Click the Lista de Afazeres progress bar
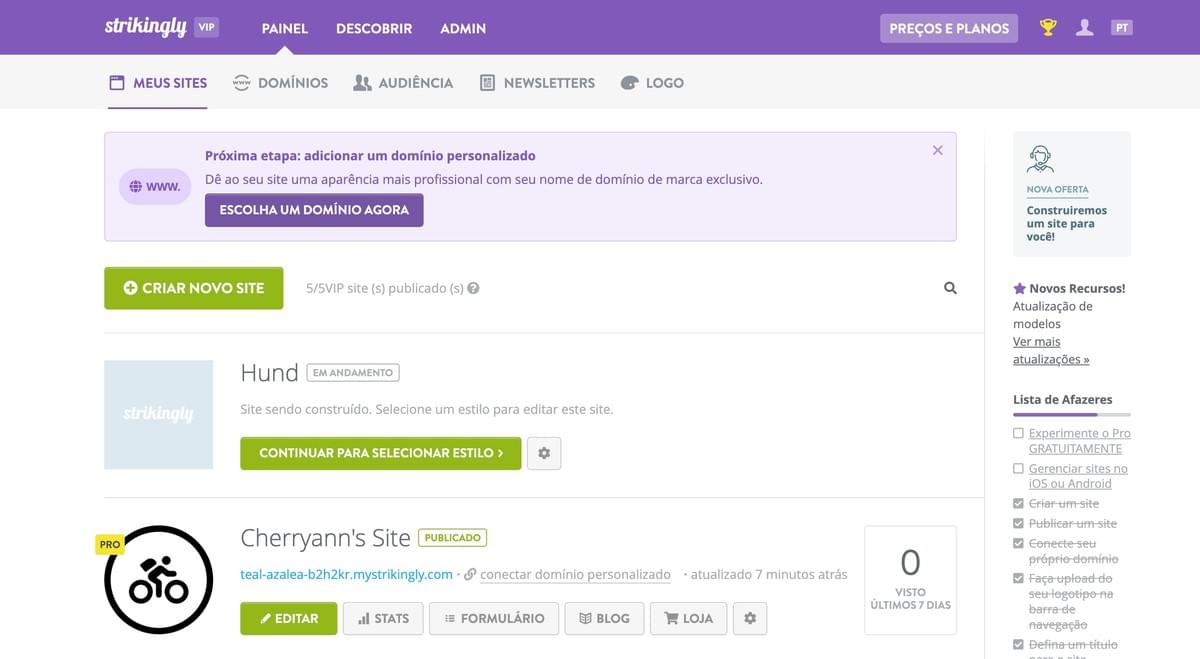The image size is (1200, 659). pyautogui.click(x=1070, y=414)
